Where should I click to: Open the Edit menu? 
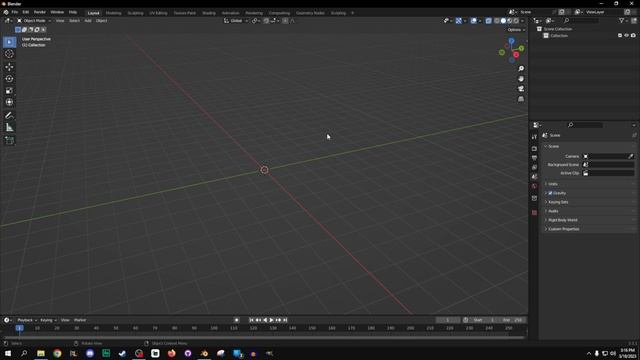tap(26, 12)
